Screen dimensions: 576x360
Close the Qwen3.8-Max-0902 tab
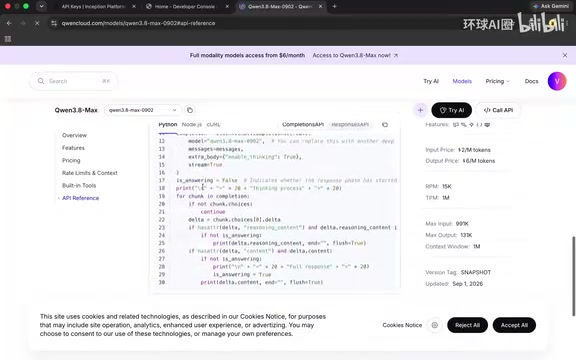coord(320,6)
